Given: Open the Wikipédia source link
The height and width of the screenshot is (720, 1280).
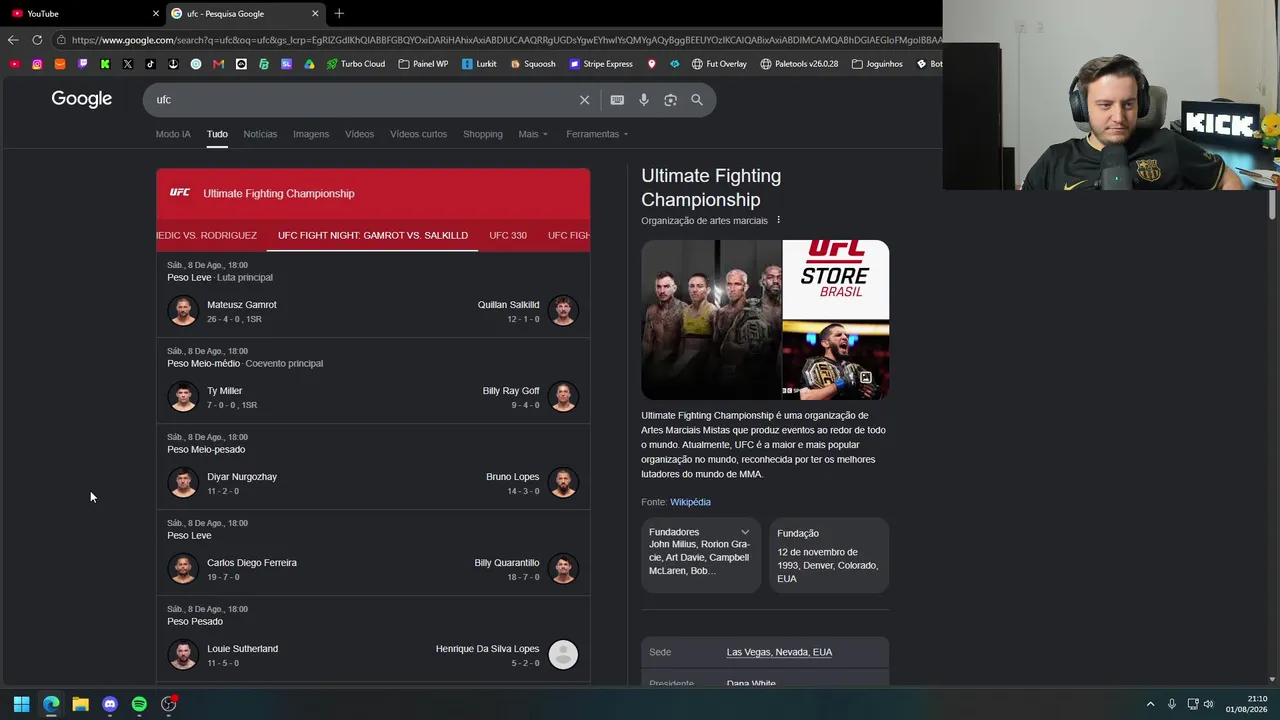Looking at the screenshot, I should [x=690, y=502].
